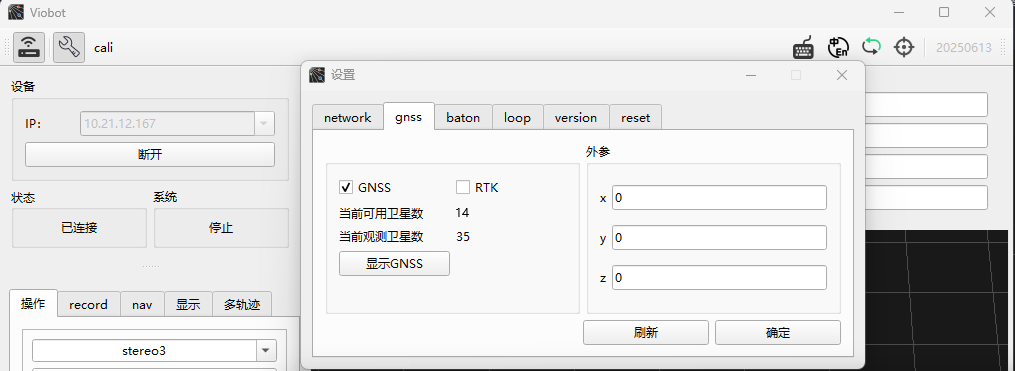Select the 操作 tab in main window
The width and height of the screenshot is (1015, 371).
pyautogui.click(x=34, y=303)
